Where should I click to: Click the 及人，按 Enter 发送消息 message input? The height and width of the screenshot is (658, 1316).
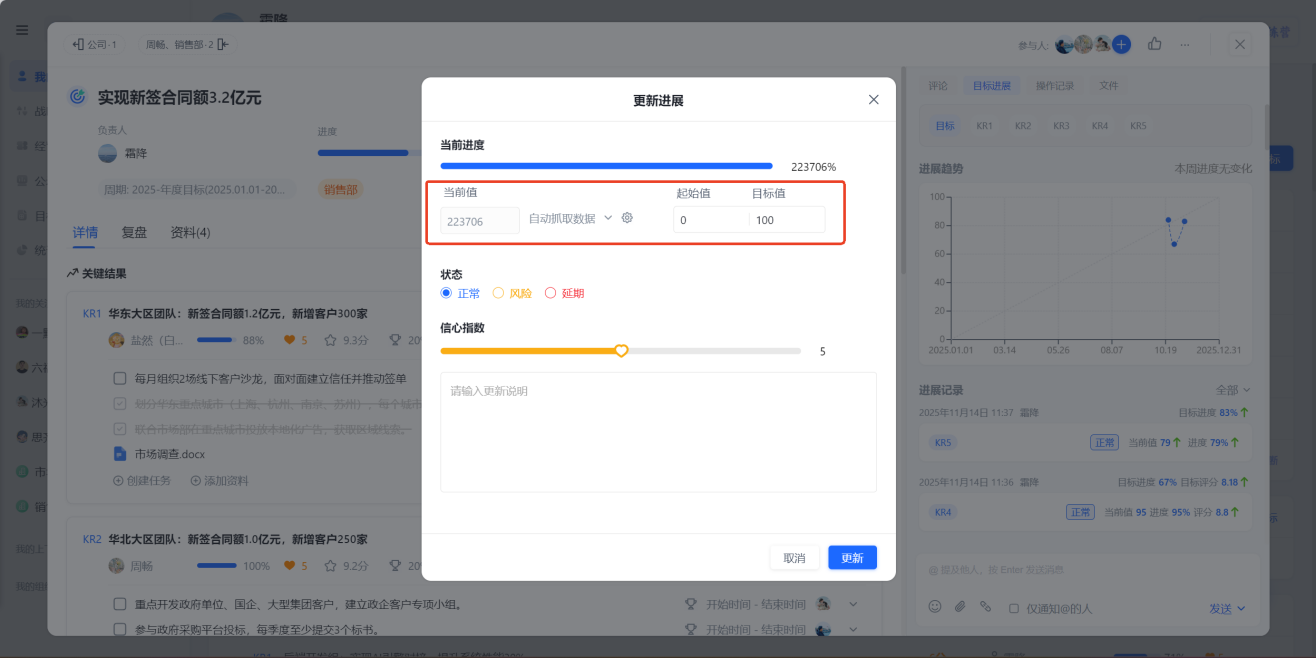coord(1086,570)
